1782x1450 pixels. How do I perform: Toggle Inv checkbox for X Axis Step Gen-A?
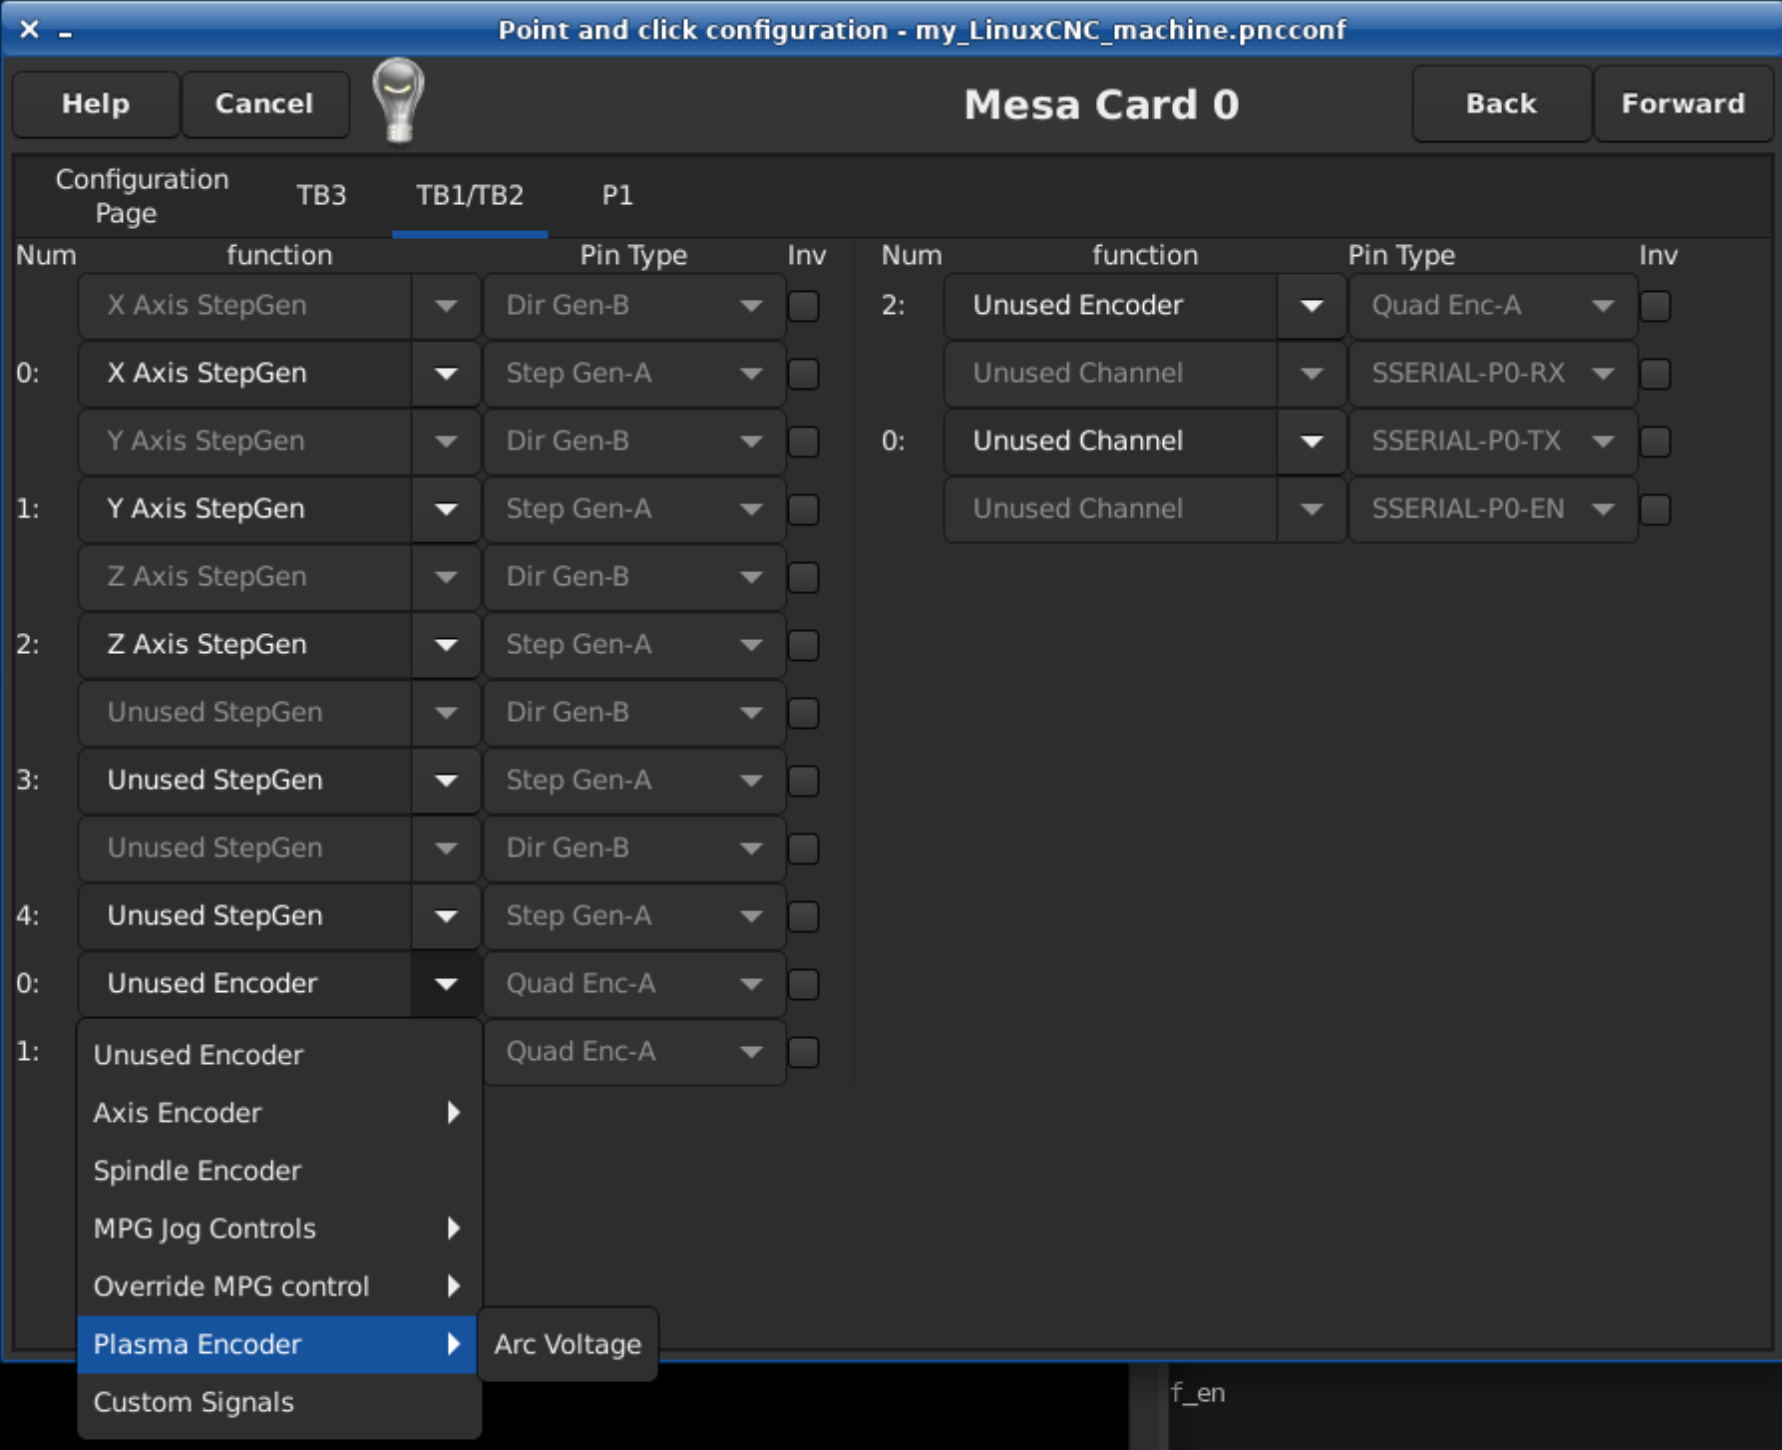pos(804,374)
